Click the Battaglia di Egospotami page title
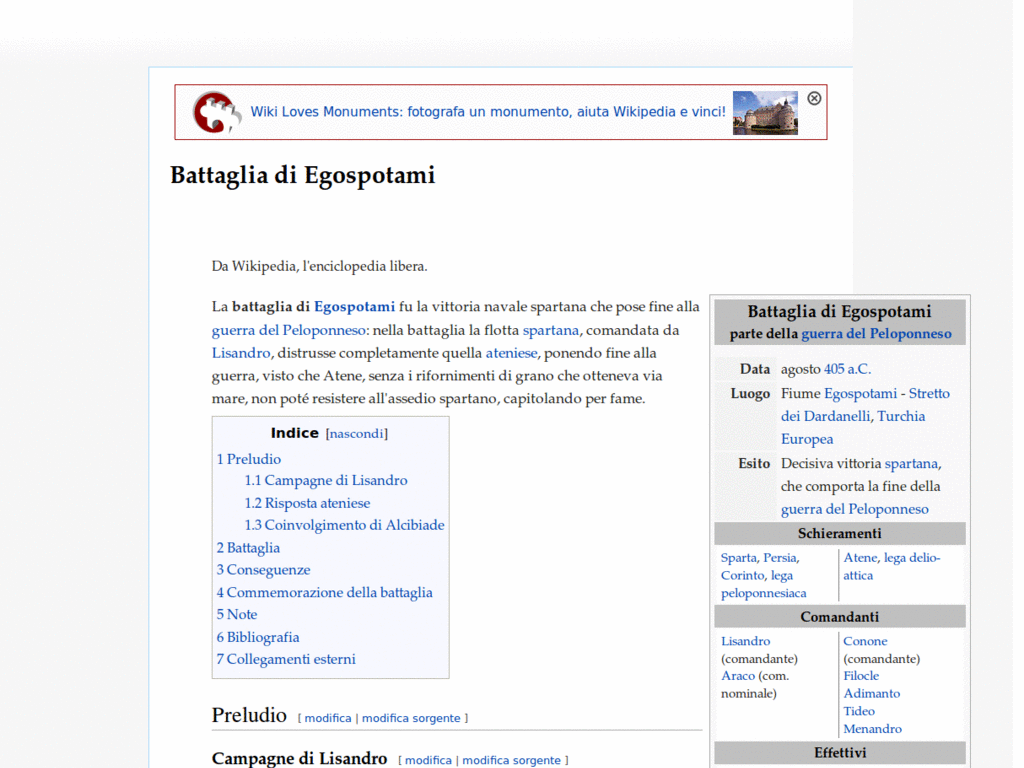 coord(302,176)
